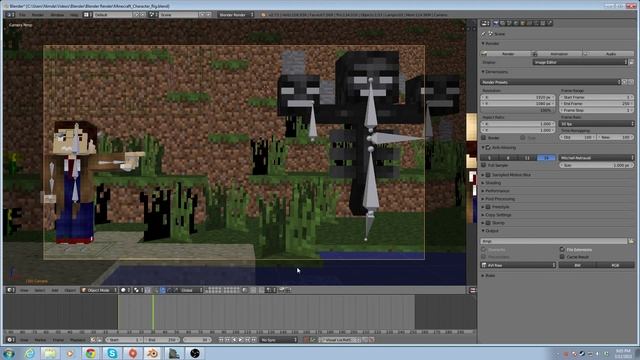Click the auto-keying record button

click(306, 340)
